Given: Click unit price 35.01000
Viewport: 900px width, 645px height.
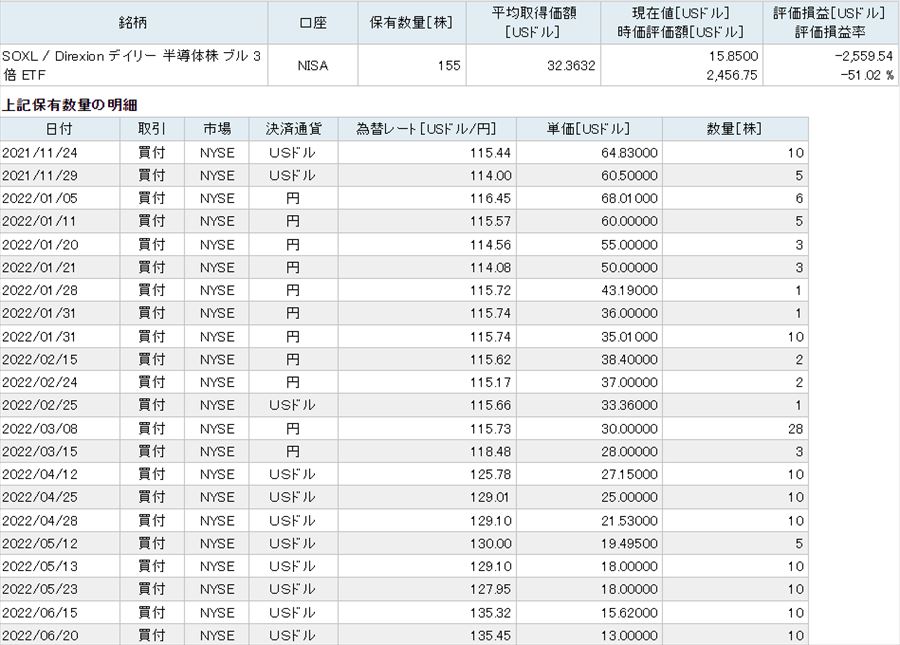Looking at the screenshot, I should click(x=629, y=337).
